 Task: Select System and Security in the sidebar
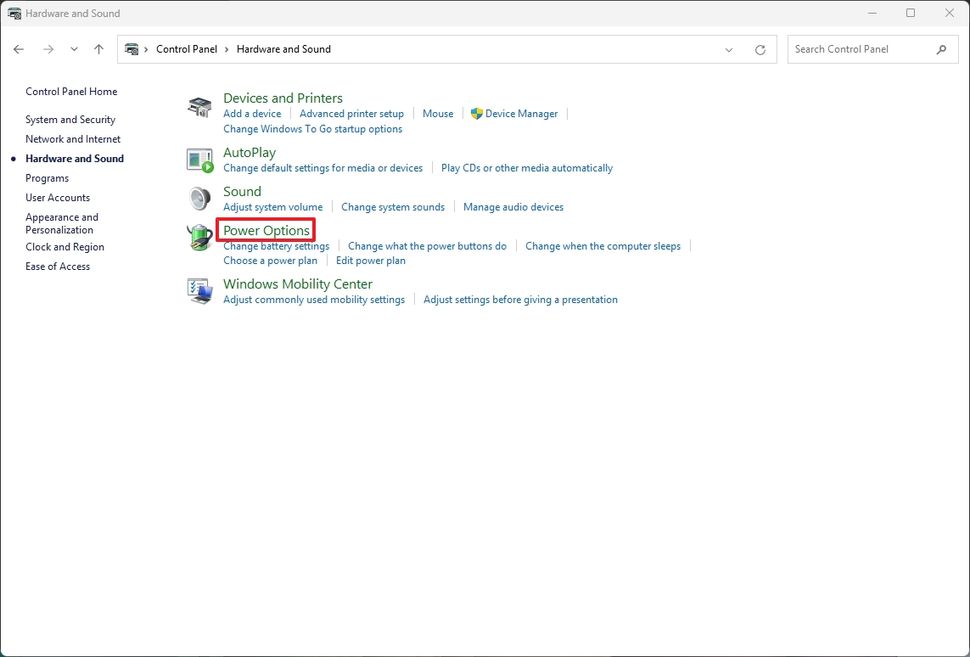coord(70,119)
